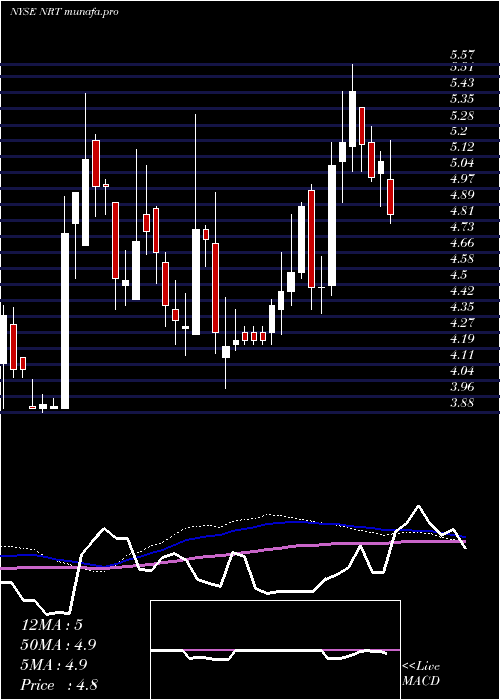Screen dimensions: 500x700
Task: Select the 3.88 price axis label
Action: click(x=462, y=404)
